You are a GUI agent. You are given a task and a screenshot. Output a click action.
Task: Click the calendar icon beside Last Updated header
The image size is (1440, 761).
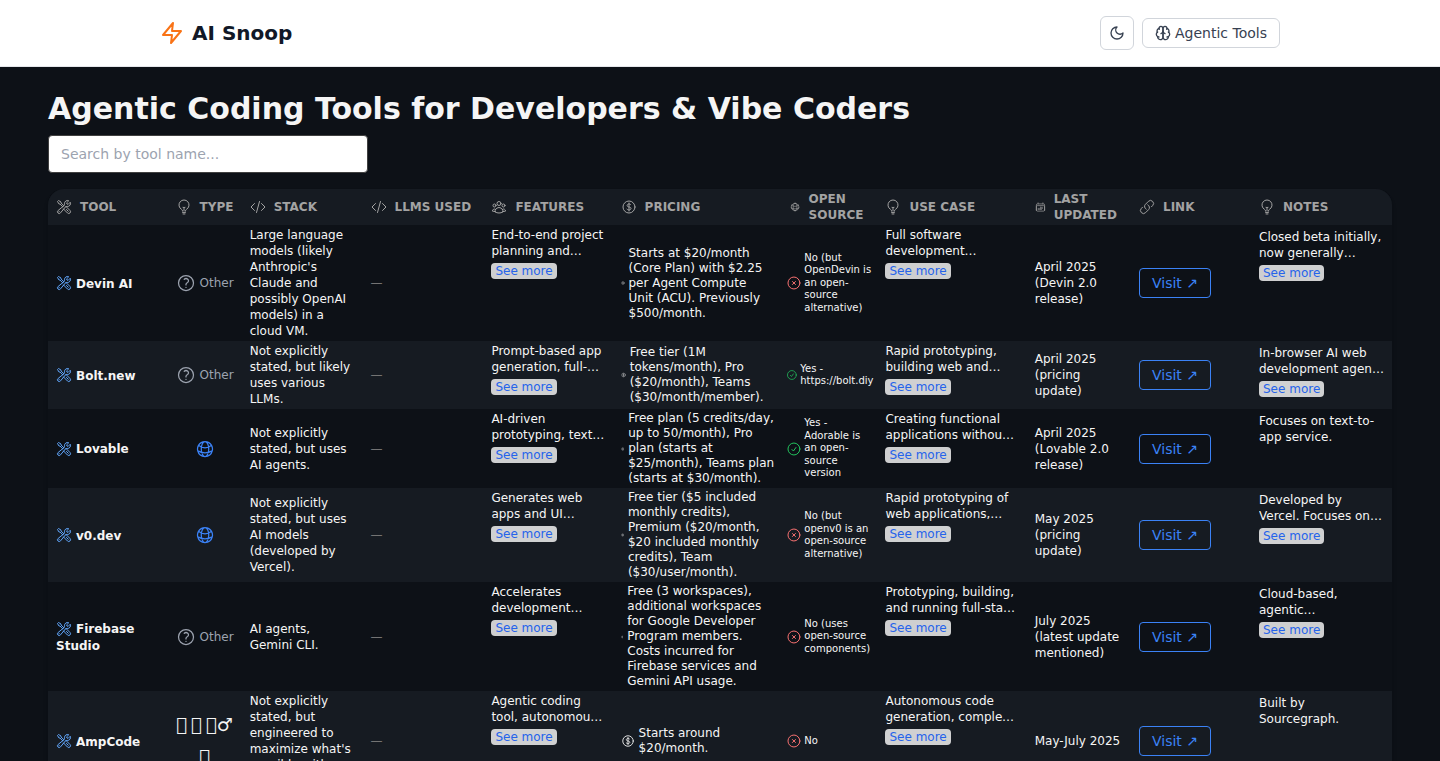tap(1040, 207)
